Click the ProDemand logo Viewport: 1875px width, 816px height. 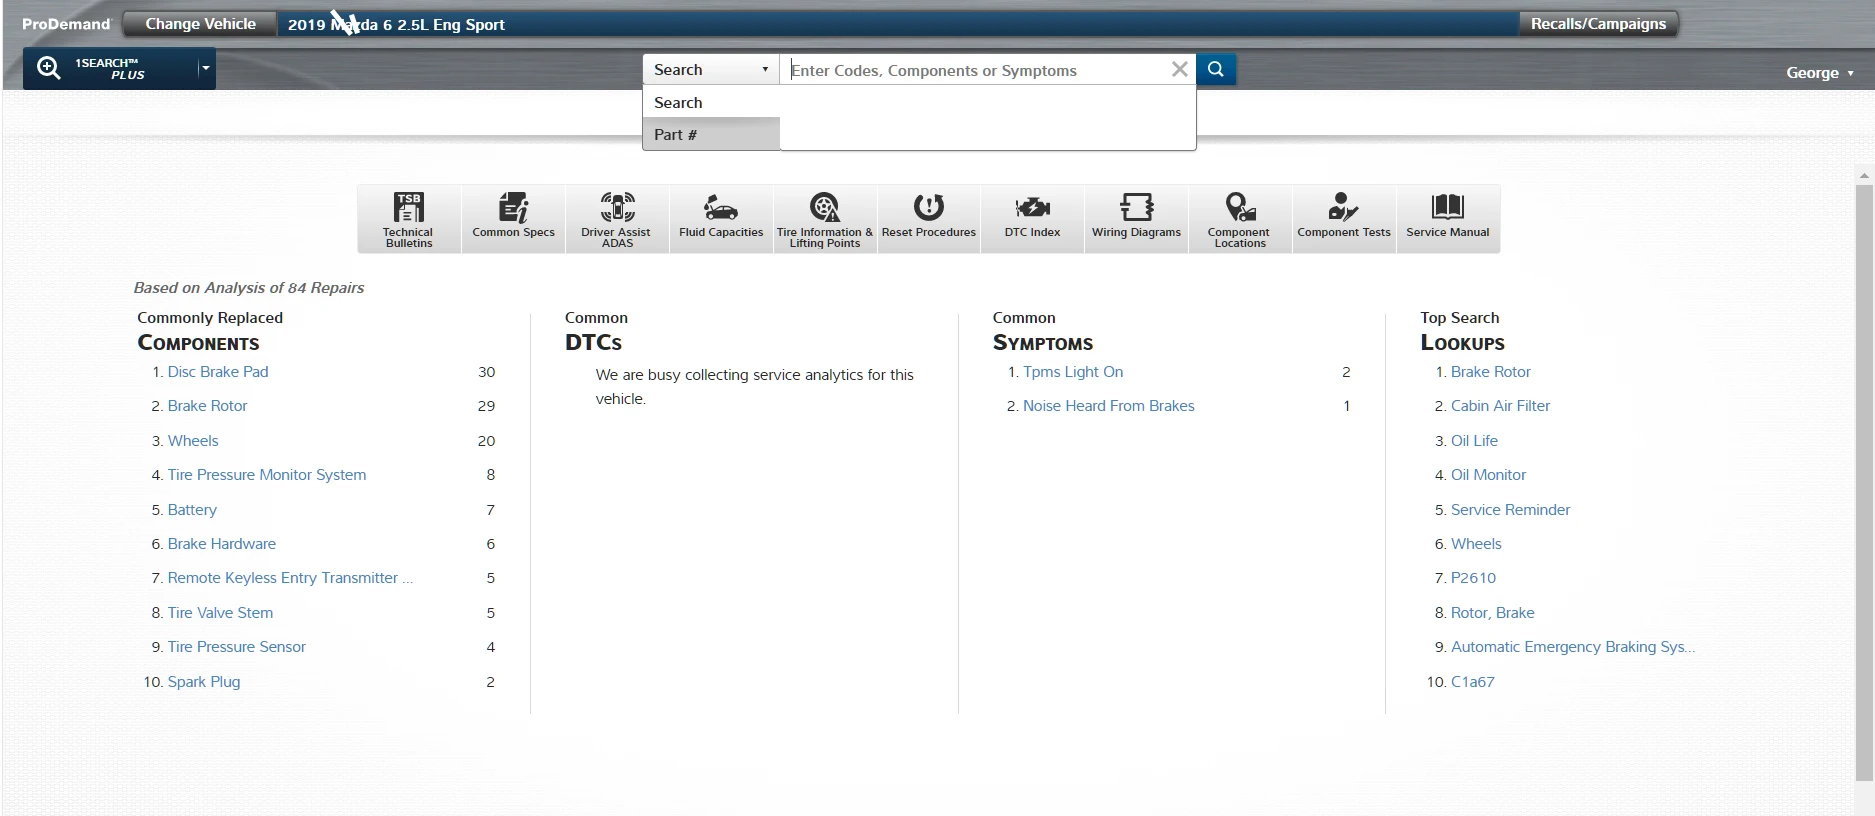pos(66,24)
